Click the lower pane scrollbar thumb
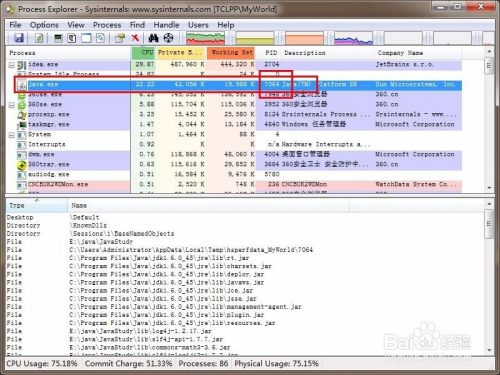 (489, 224)
